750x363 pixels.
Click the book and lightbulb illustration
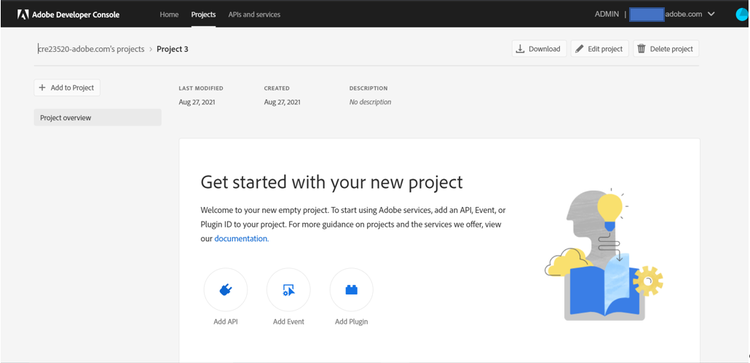click(604, 255)
